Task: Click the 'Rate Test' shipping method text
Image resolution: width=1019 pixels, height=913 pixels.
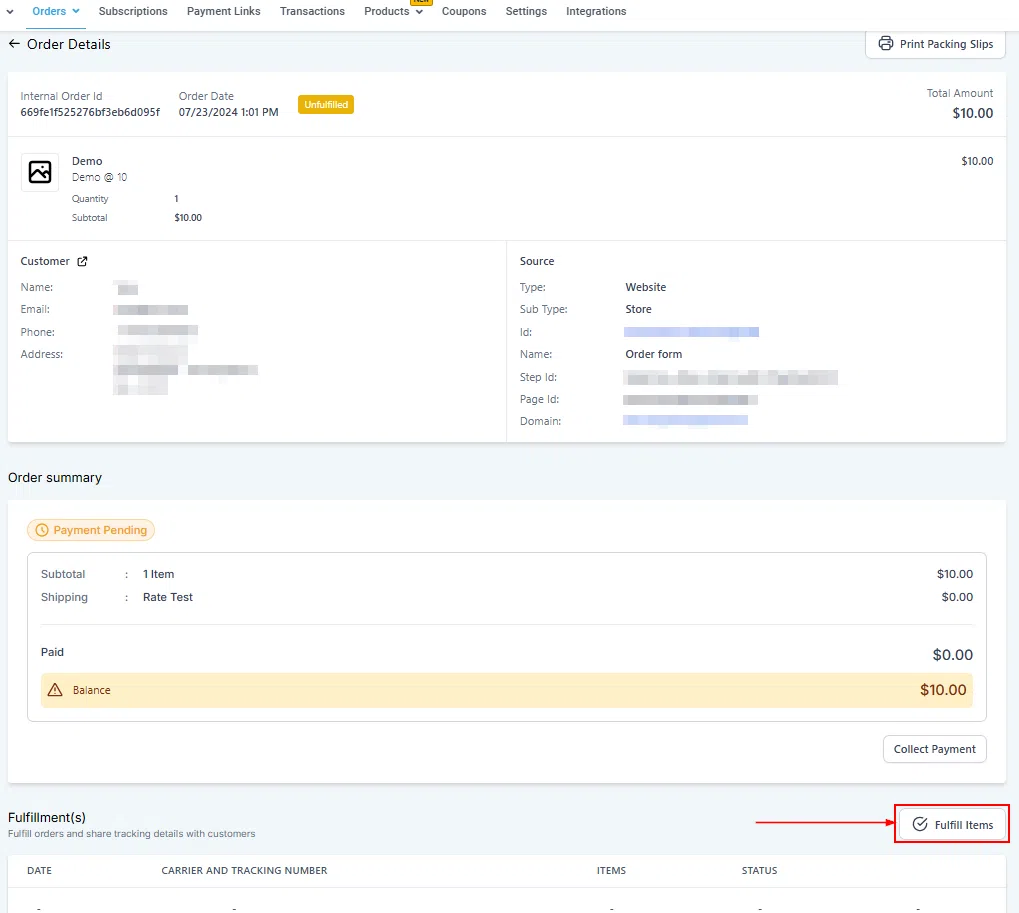Action: click(168, 597)
